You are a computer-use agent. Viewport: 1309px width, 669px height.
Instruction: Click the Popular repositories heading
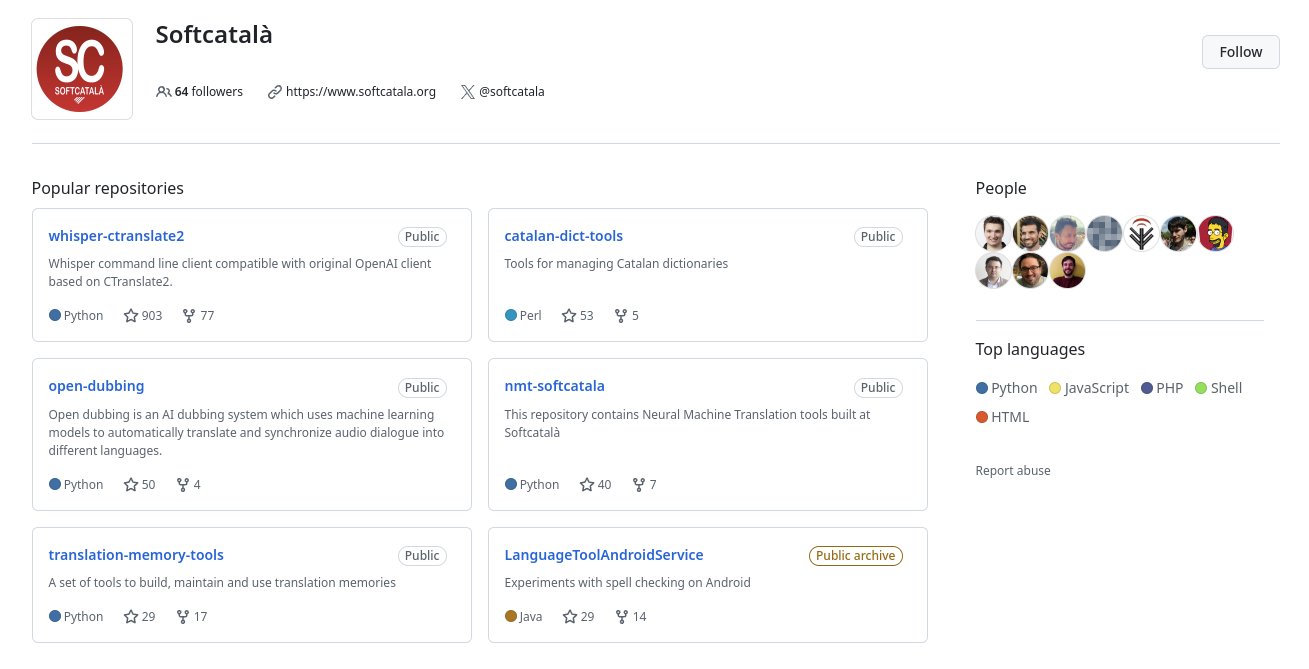pyautogui.click(x=108, y=188)
